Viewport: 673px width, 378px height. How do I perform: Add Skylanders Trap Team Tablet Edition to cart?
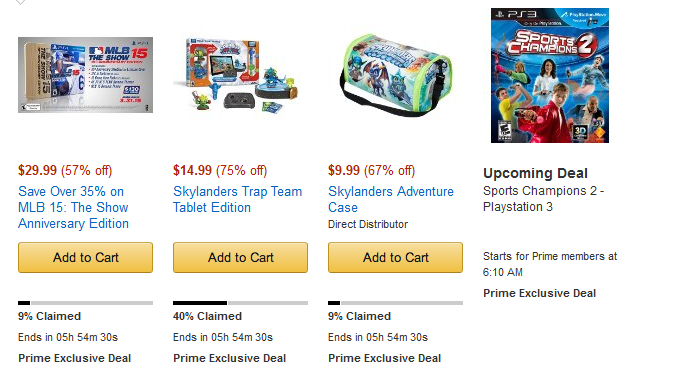240,257
